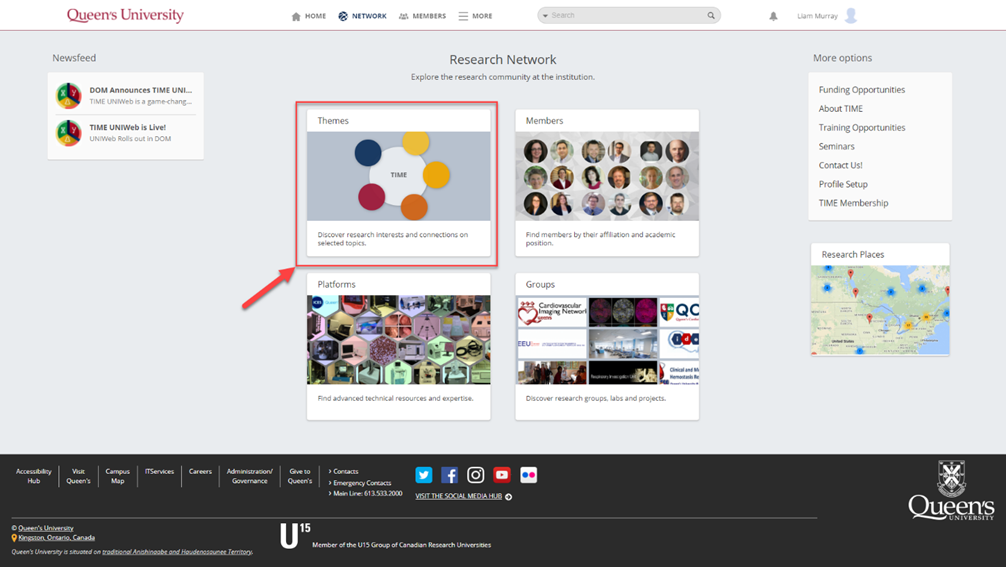
Task: Click the notification bell icon
Action: pyautogui.click(x=773, y=16)
